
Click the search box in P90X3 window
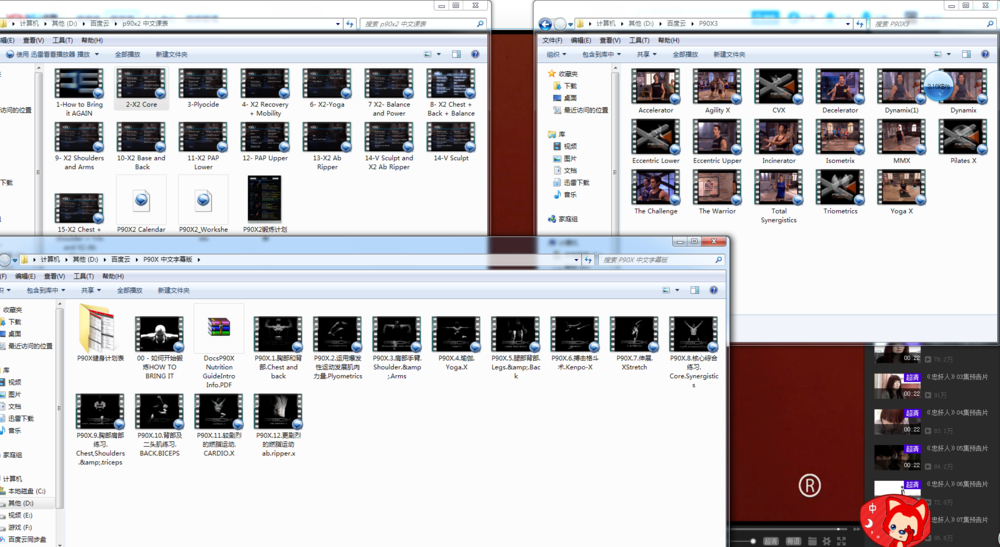[932, 24]
